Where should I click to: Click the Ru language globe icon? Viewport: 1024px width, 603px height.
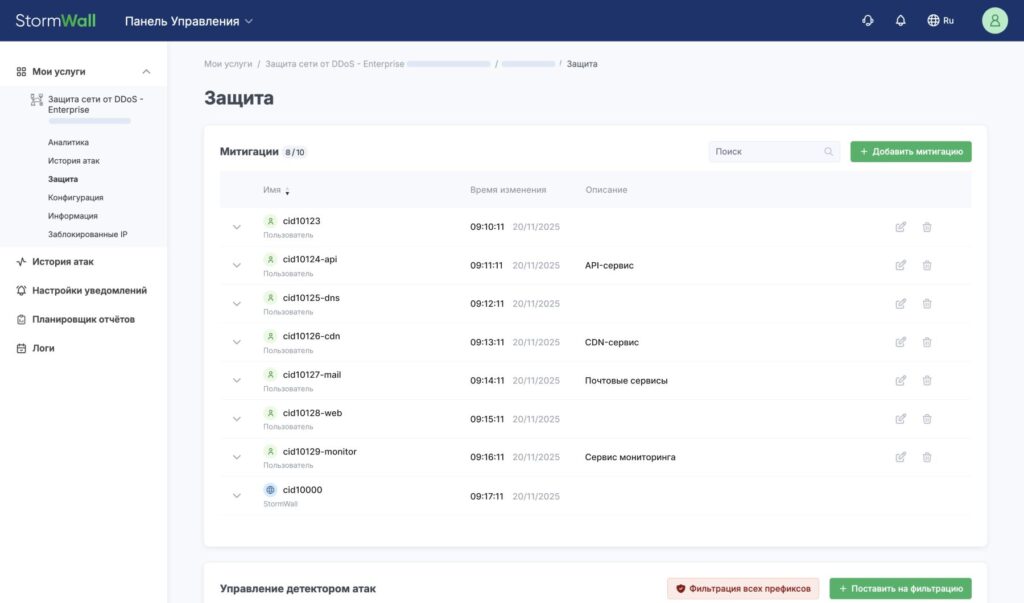[933, 19]
